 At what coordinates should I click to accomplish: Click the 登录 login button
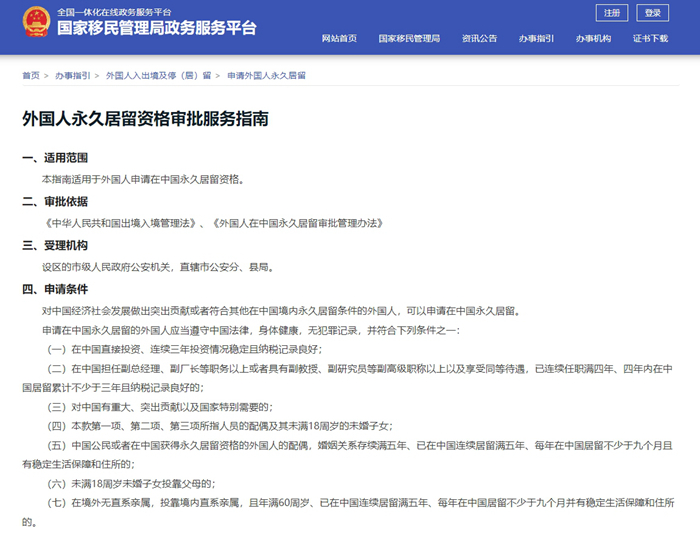click(653, 13)
